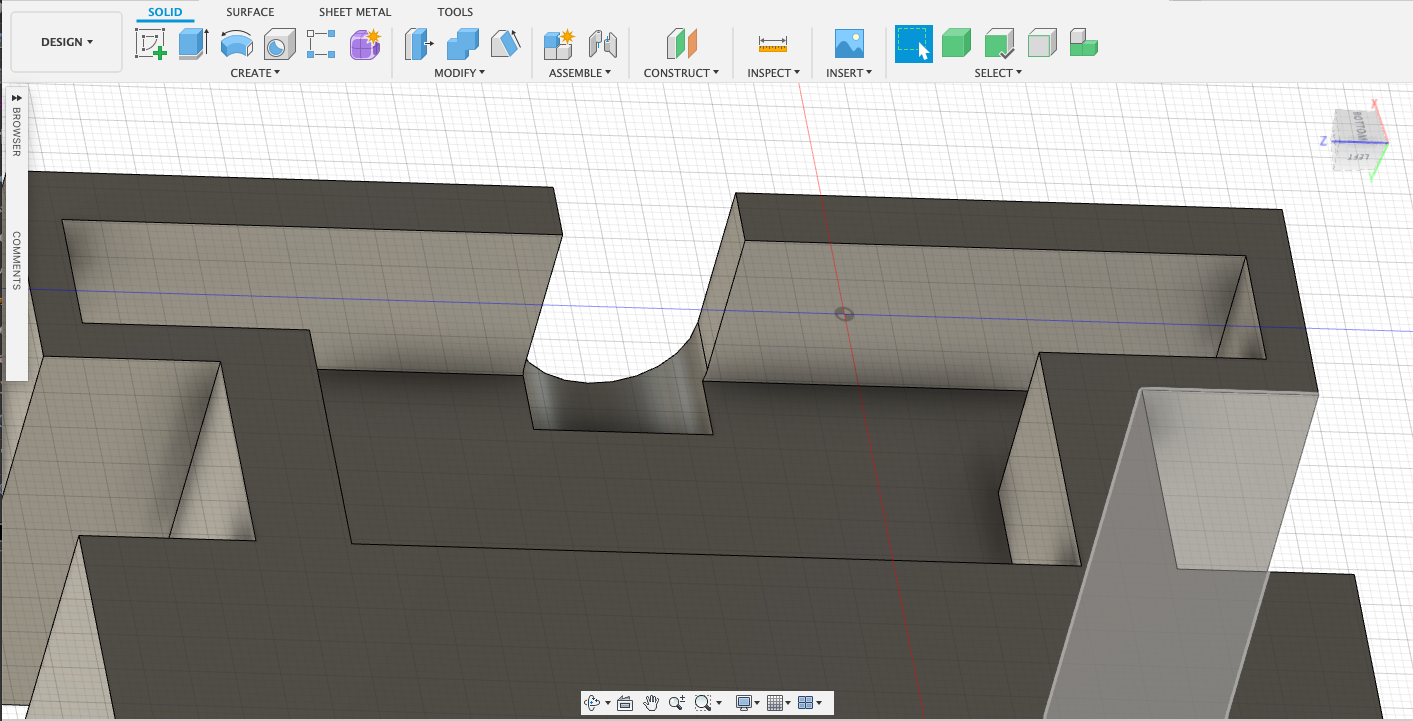Viewport: 1413px width, 721px height.
Task: Switch to the Sheet Metal tab
Action: point(355,12)
